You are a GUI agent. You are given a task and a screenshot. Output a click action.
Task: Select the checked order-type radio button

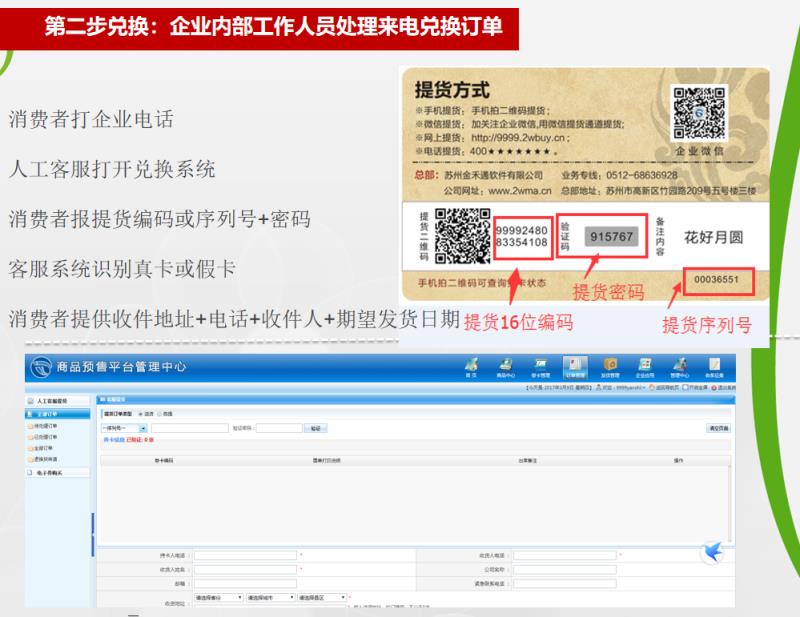pyautogui.click(x=141, y=414)
